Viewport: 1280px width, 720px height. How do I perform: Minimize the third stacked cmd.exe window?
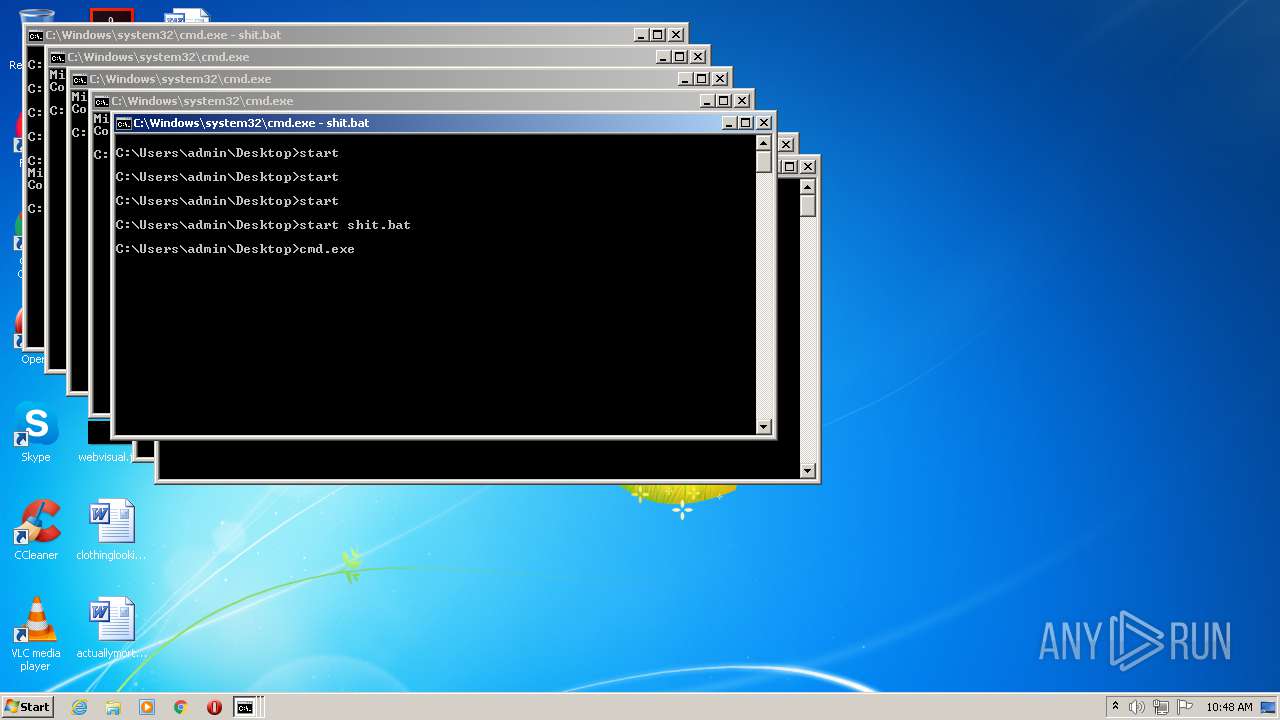[x=685, y=79]
